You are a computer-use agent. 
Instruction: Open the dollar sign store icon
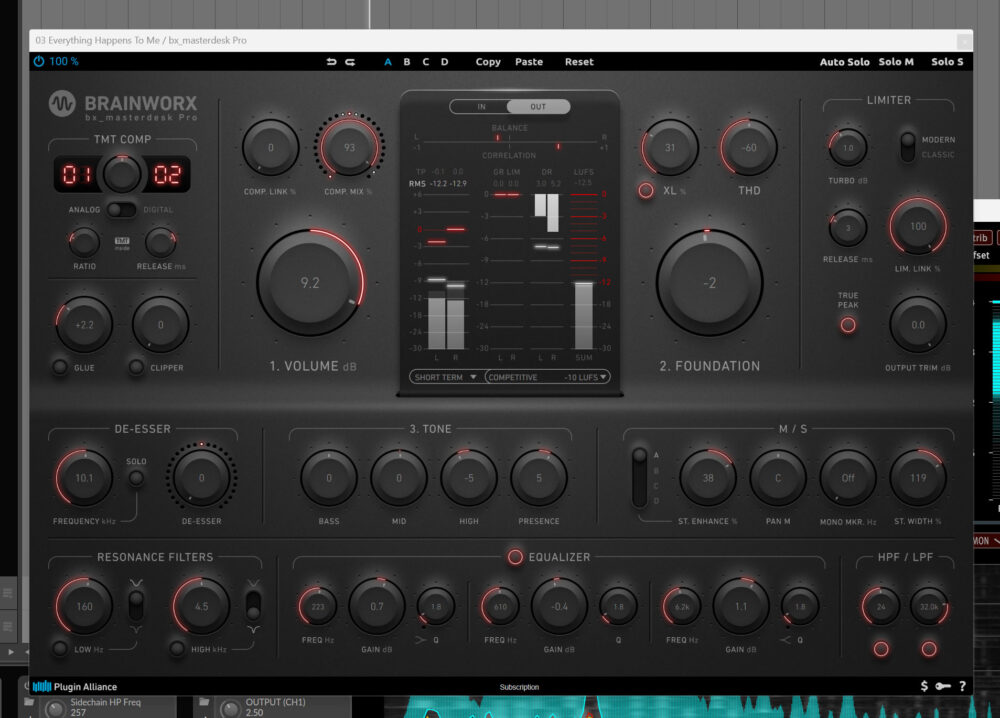pyautogui.click(x=924, y=686)
